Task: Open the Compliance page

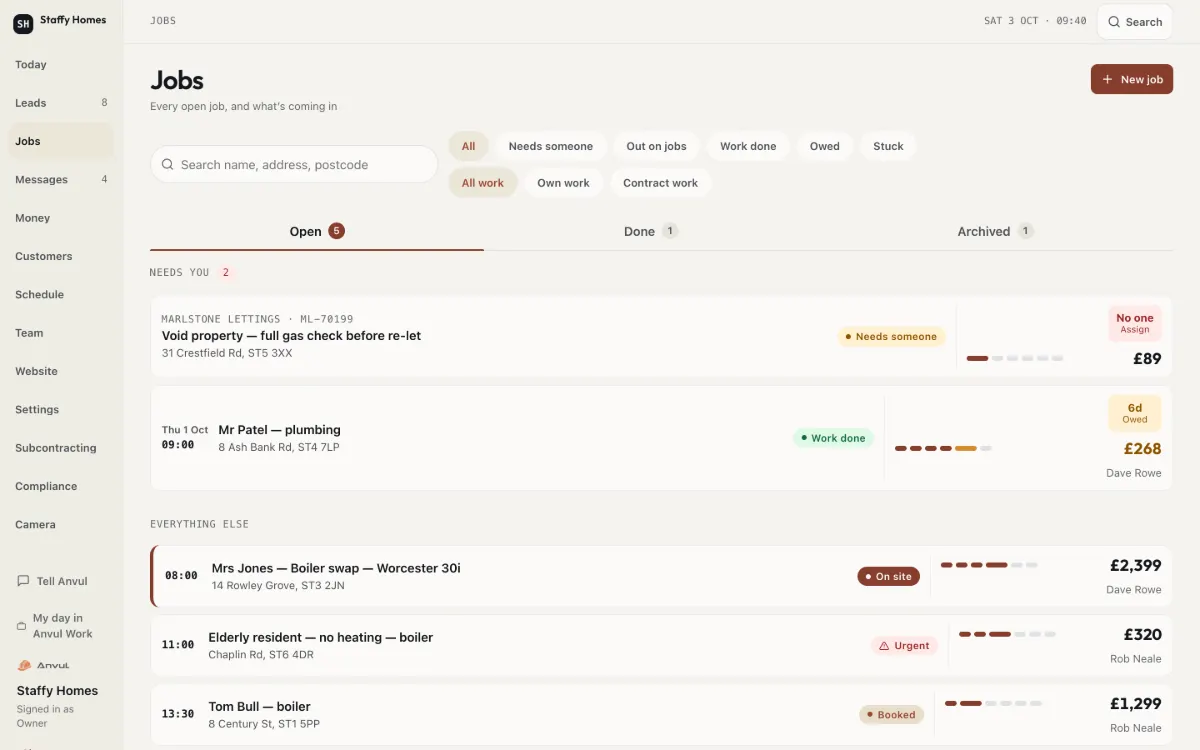Action: pyautogui.click(x=61, y=486)
